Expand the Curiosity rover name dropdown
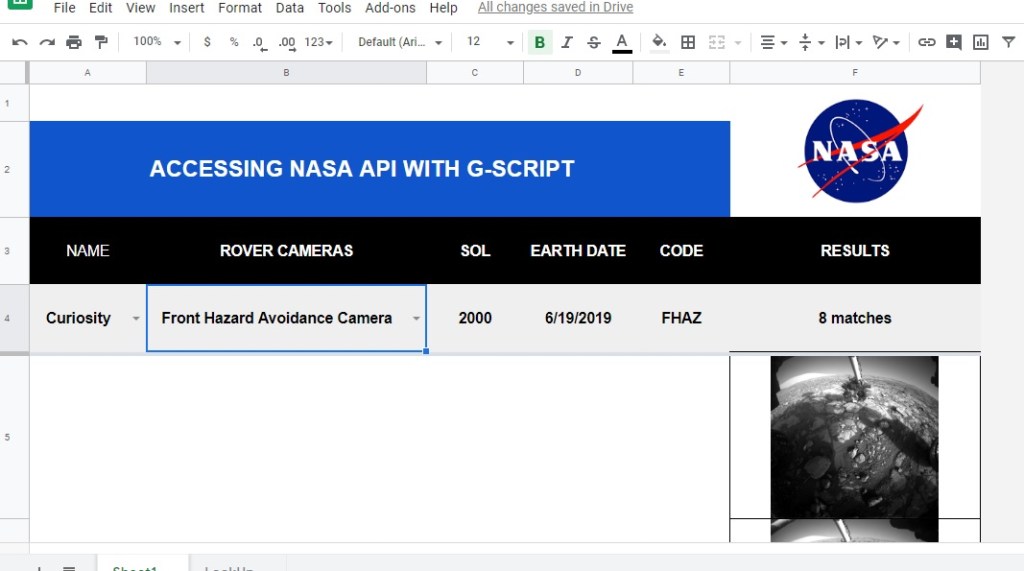 click(136, 319)
